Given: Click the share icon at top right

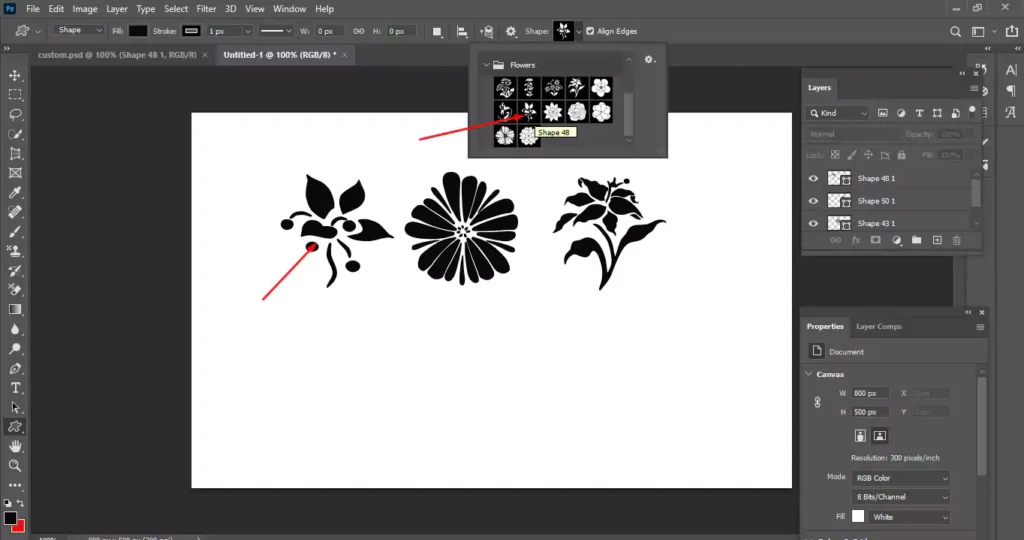Looking at the screenshot, I should [x=1012, y=31].
